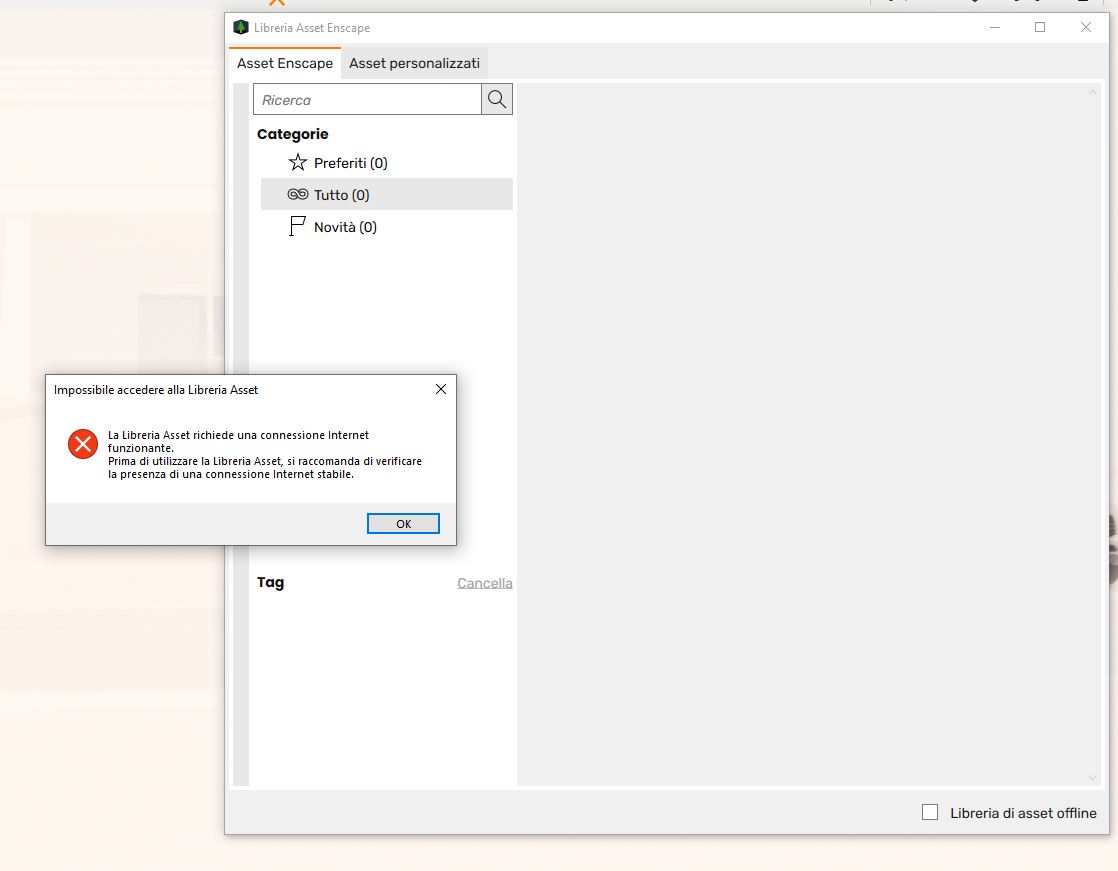The image size is (1118, 871).
Task: Minimize the Libreria Asset Enscape window
Action: pos(995,27)
